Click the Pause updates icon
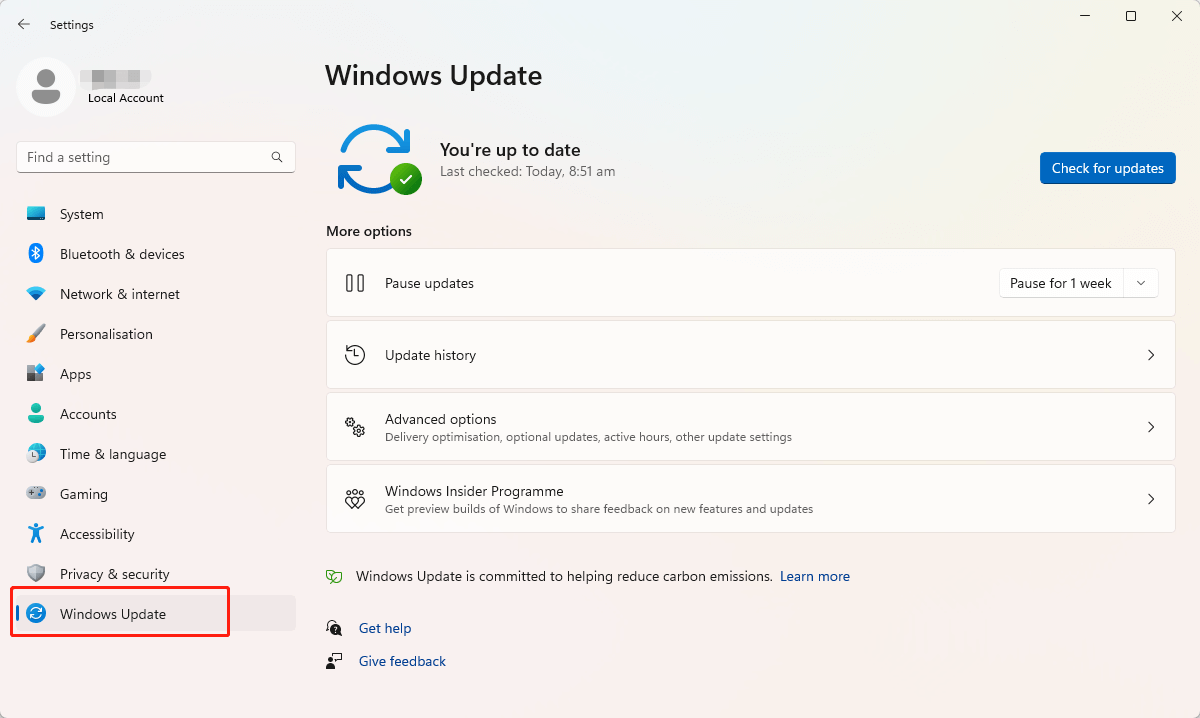The image size is (1200, 718). click(x=355, y=283)
